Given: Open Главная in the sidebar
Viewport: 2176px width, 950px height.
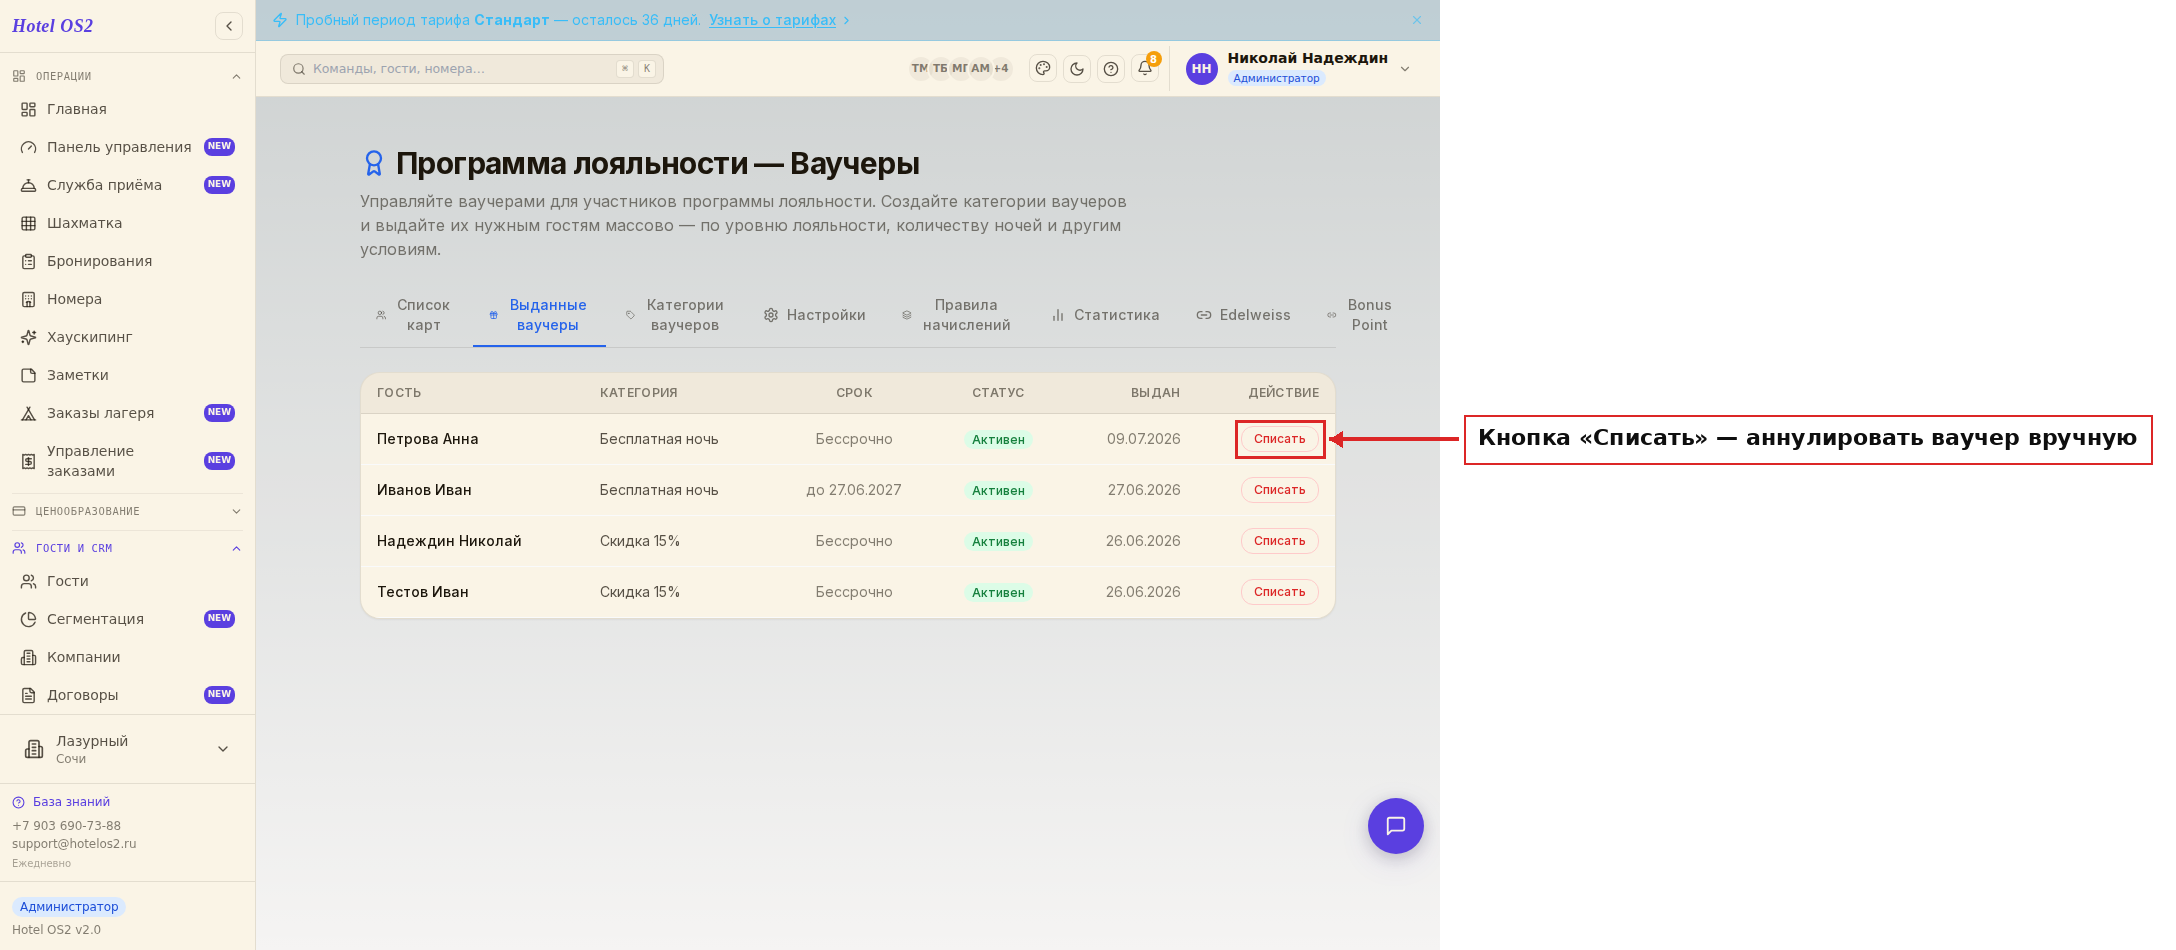Looking at the screenshot, I should 127,109.
